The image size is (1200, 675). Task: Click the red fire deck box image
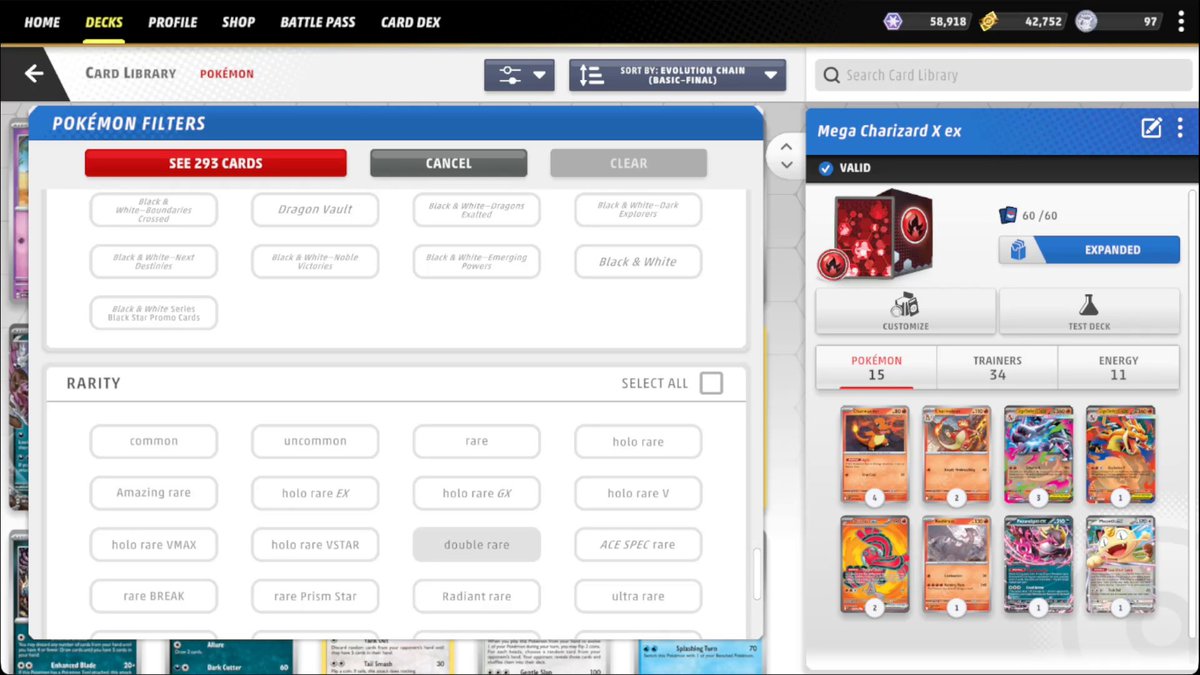pyautogui.click(x=875, y=235)
